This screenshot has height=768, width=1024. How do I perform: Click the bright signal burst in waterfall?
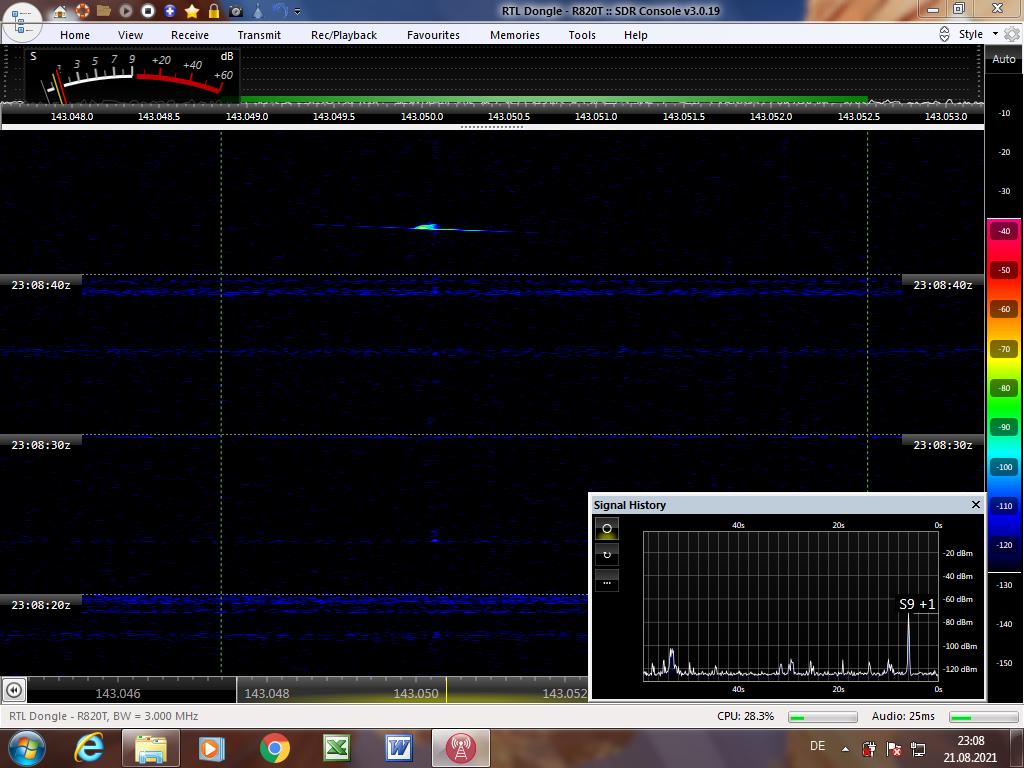pyautogui.click(x=426, y=227)
